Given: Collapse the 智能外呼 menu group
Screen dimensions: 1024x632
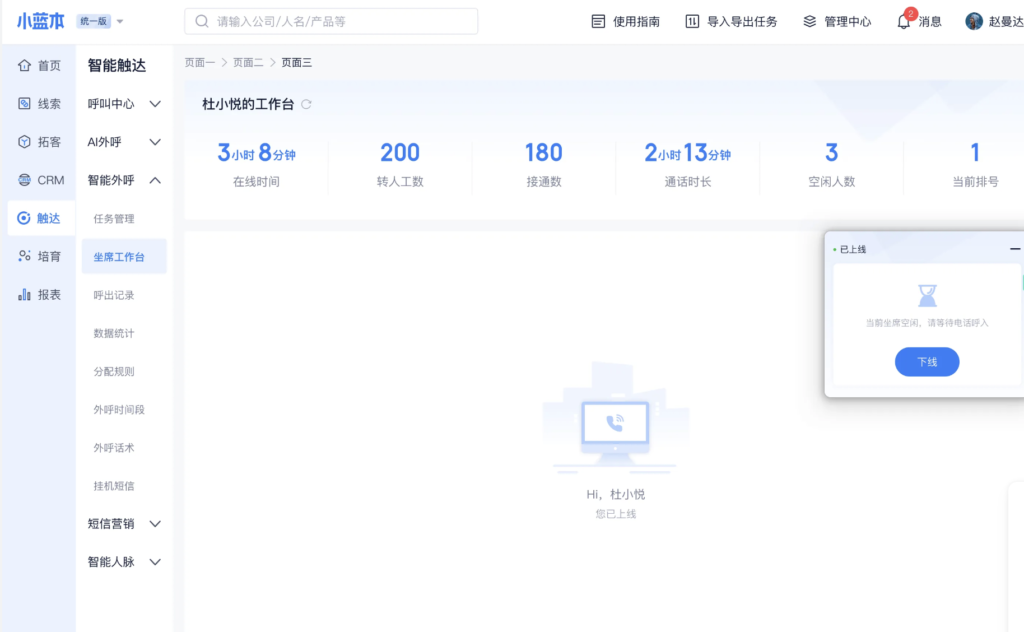Looking at the screenshot, I should pos(155,181).
